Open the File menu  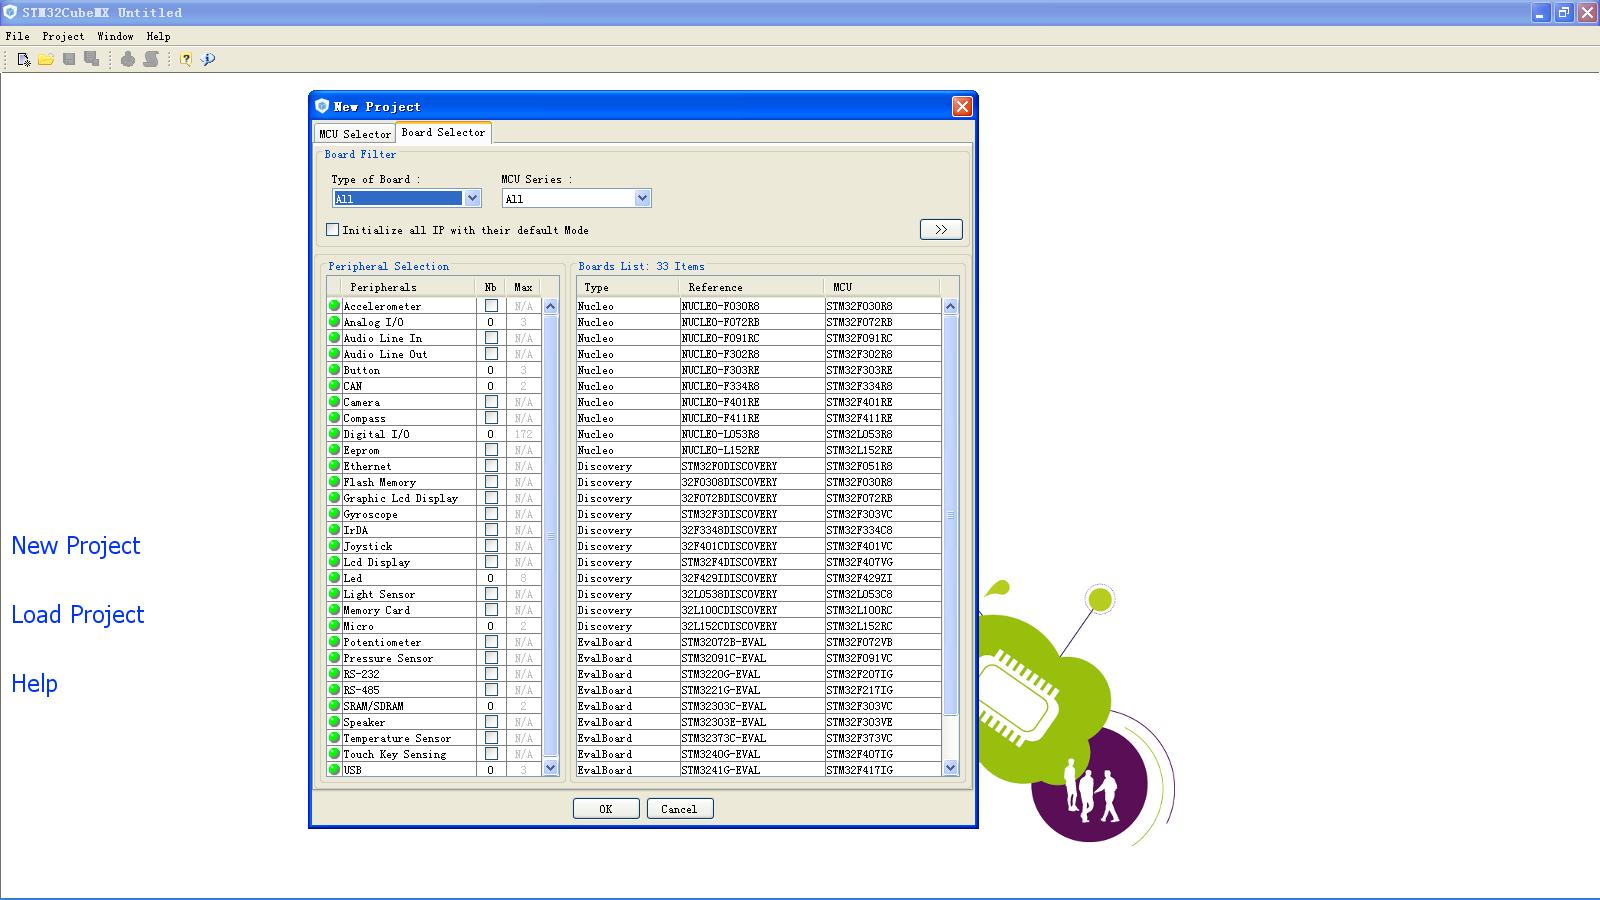tap(17, 36)
